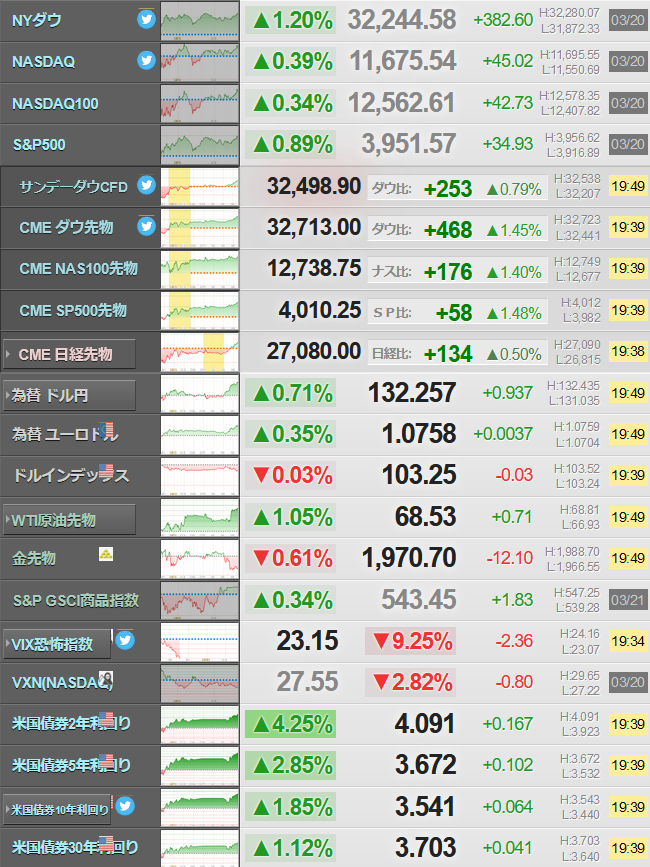
Task: Open the NYダウ mini chart
Action: [x=200, y=21]
